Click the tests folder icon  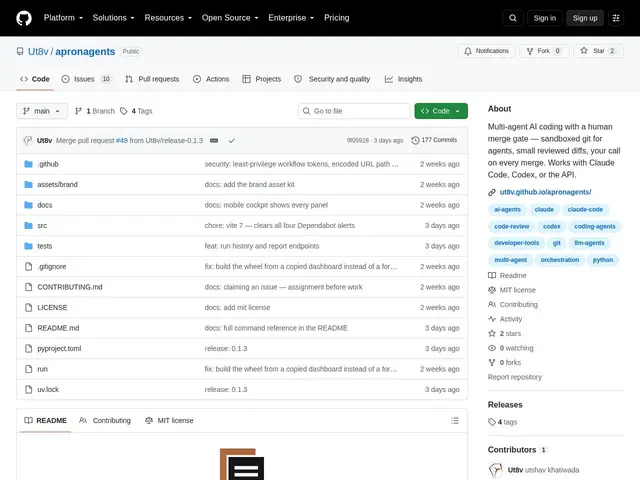click(x=28, y=246)
